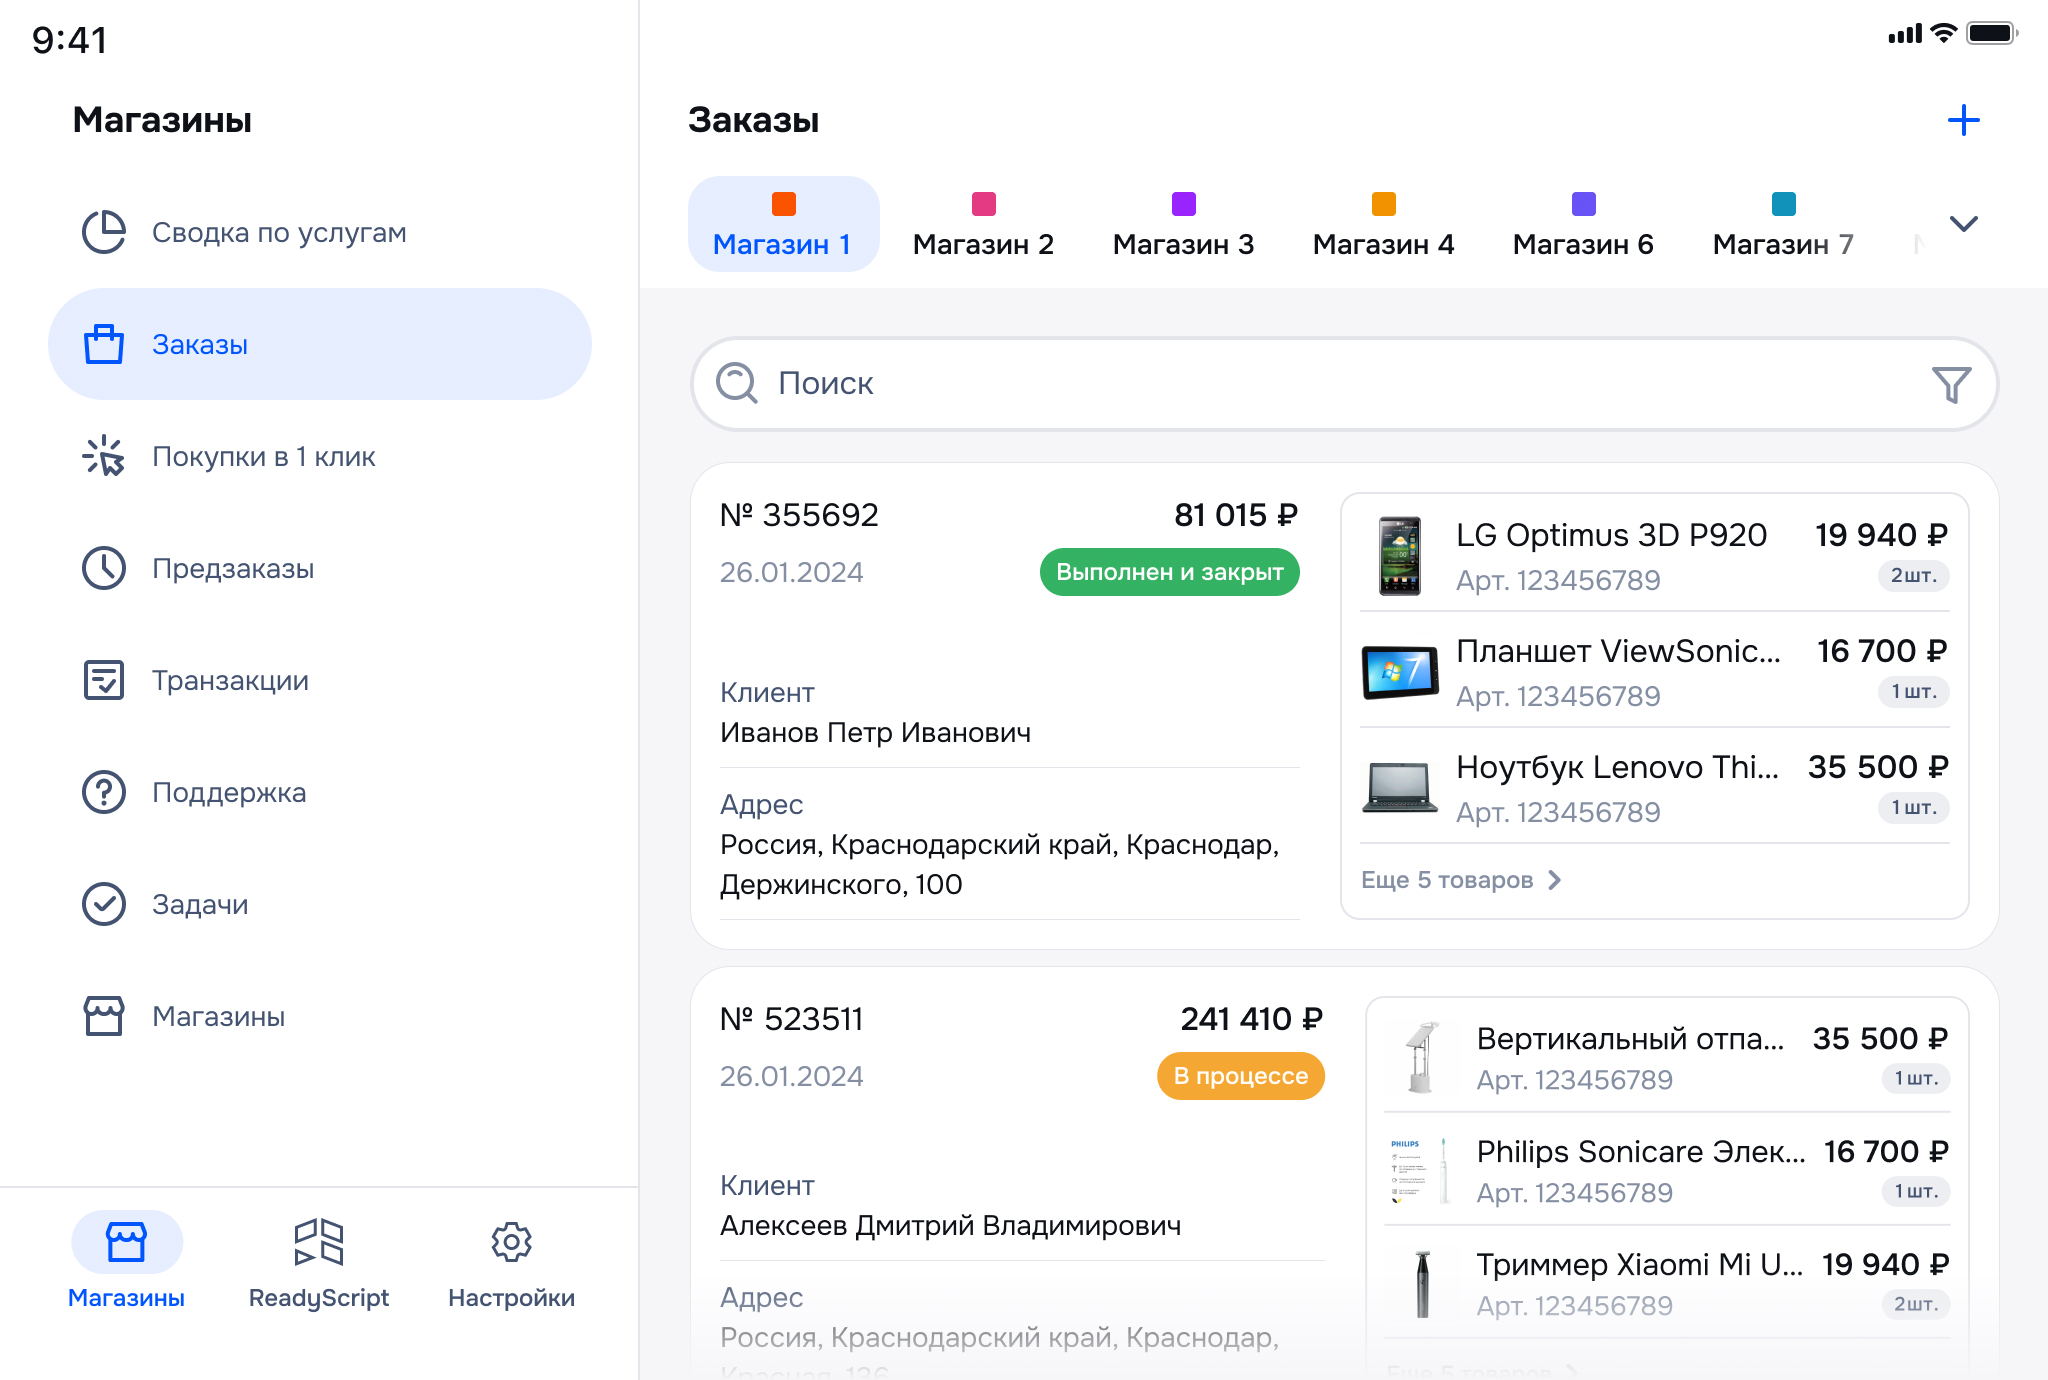Expand Еще 5 товаров in order 355692
The width and height of the screenshot is (2048, 1380).
coord(1461,880)
